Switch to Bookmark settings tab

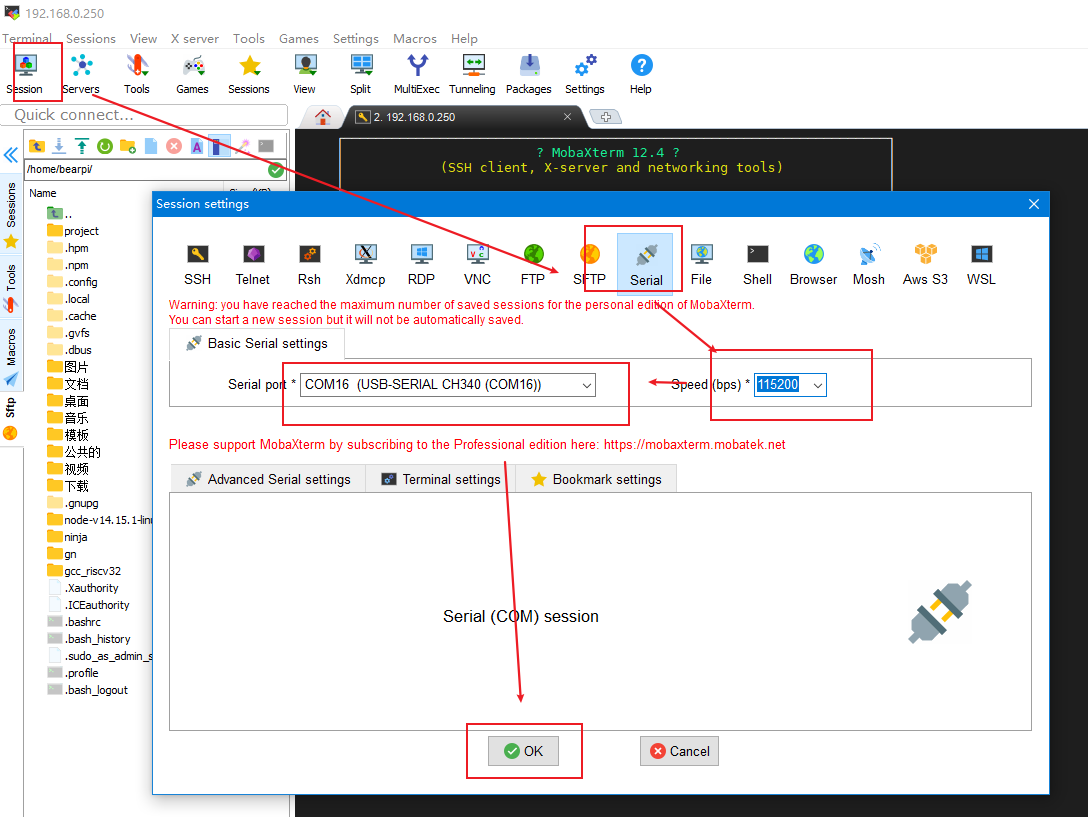pos(596,480)
